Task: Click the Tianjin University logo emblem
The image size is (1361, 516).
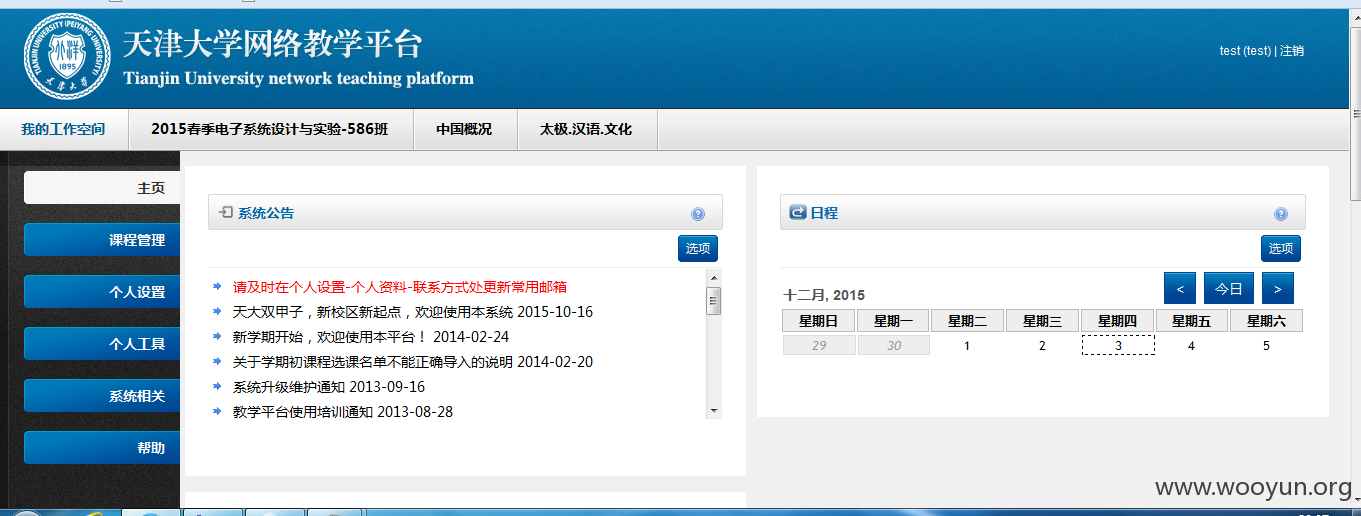Action: (x=67, y=55)
